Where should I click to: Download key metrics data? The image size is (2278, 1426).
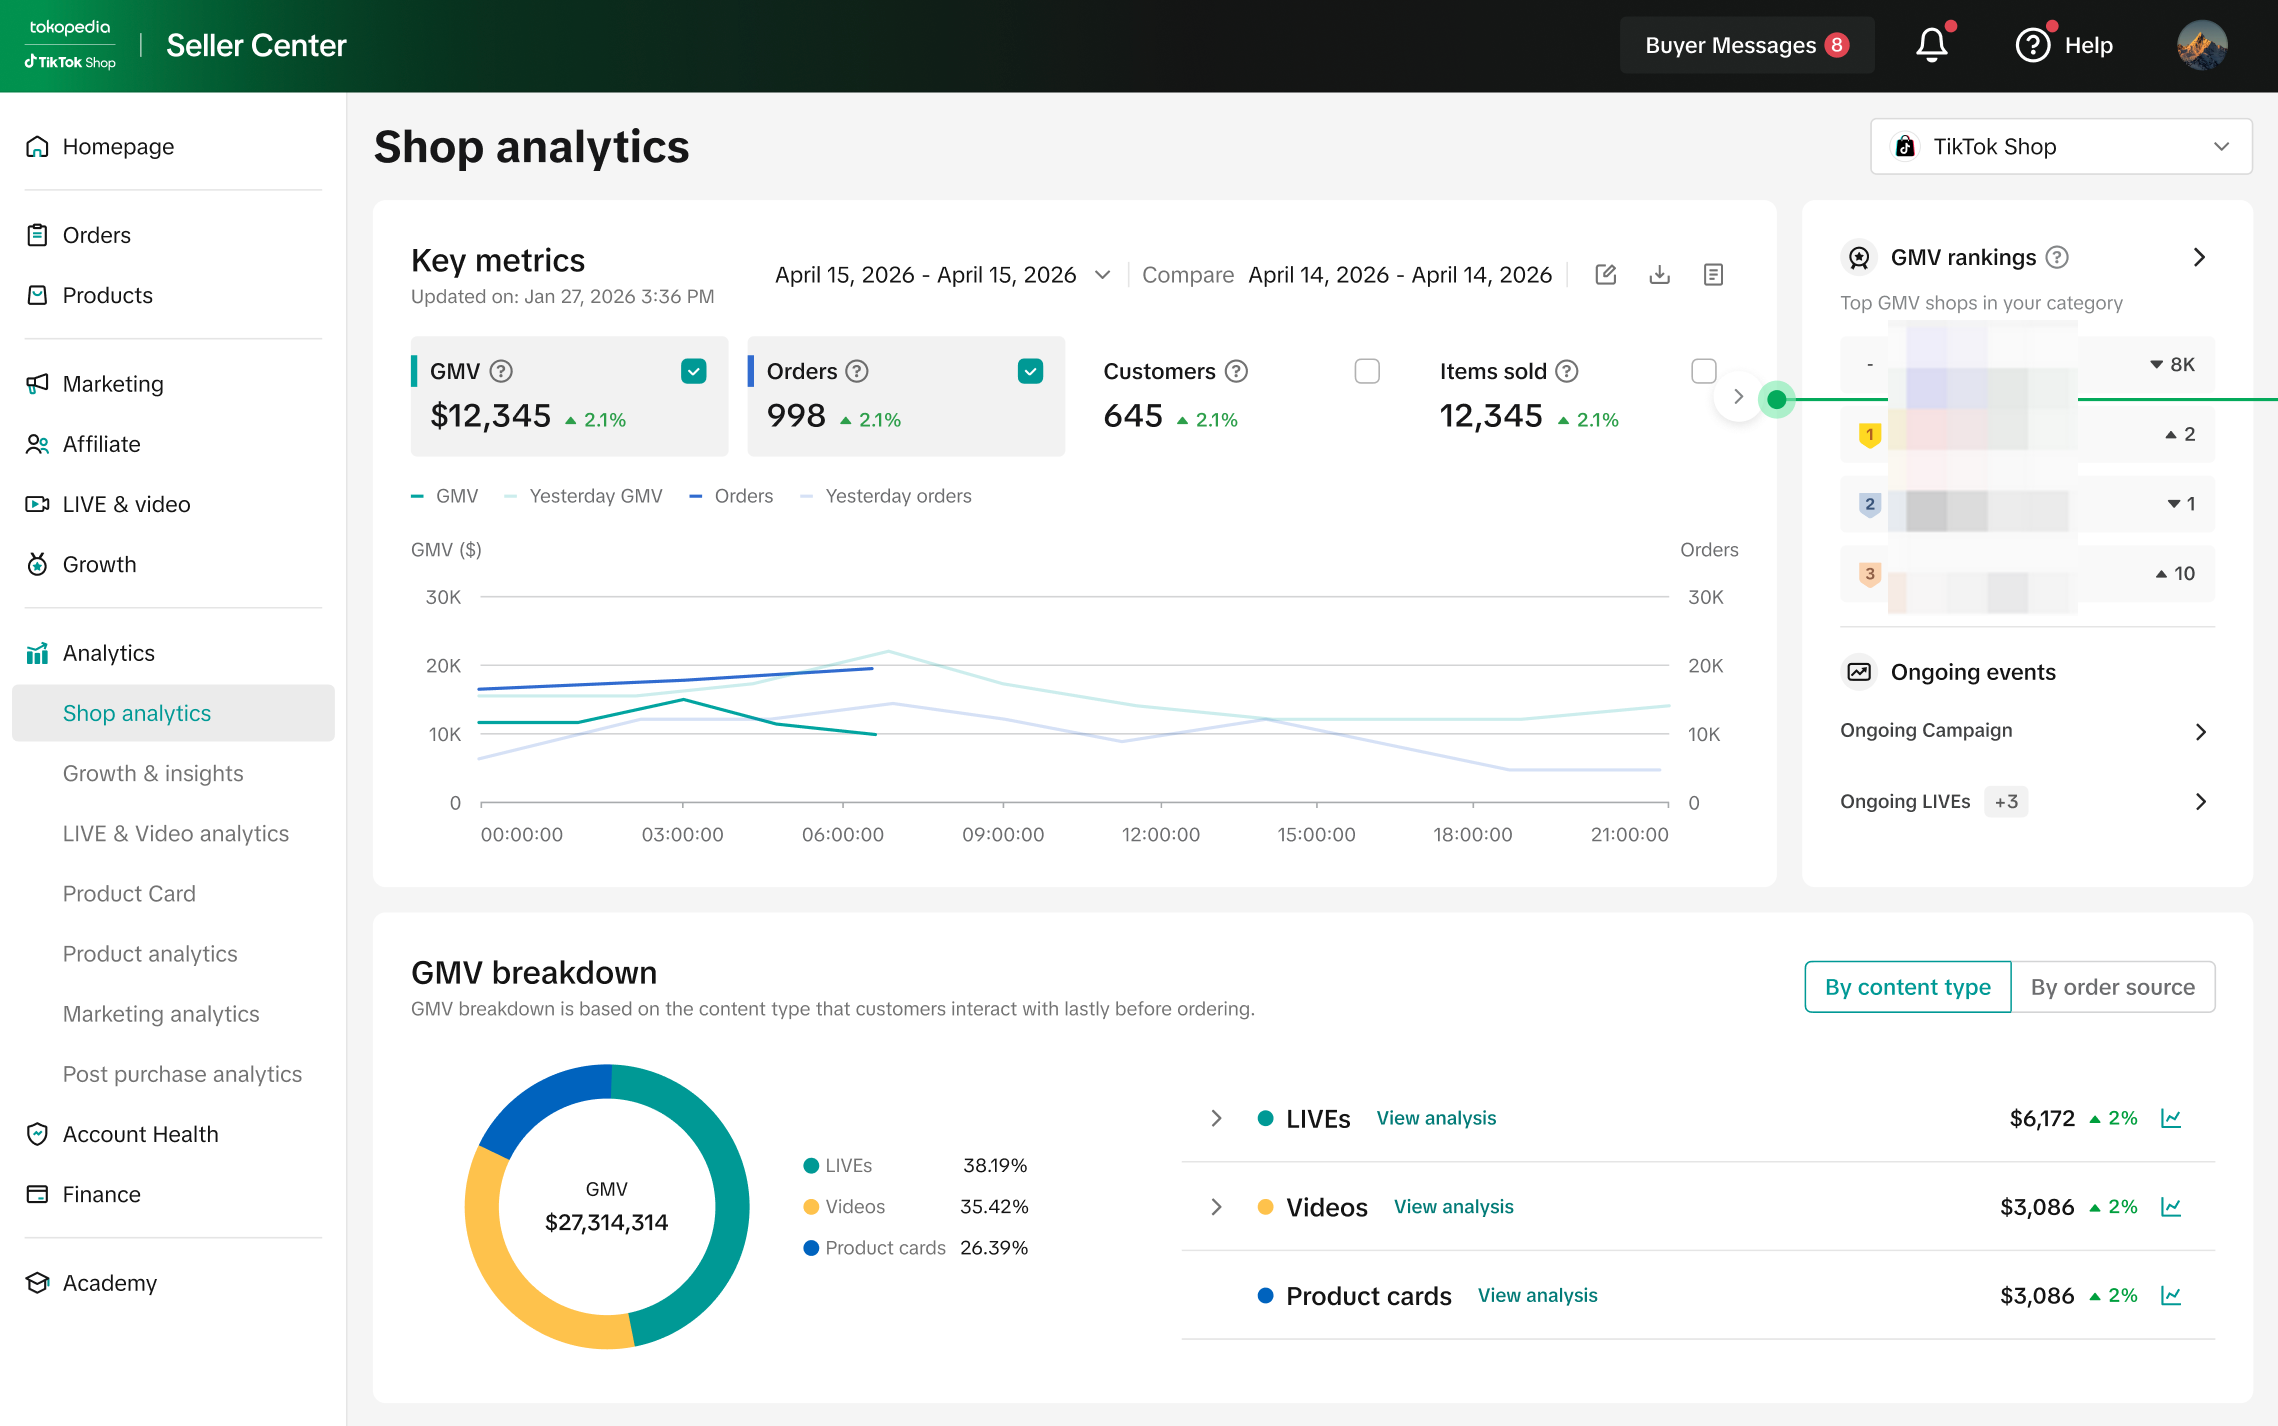click(x=1660, y=275)
